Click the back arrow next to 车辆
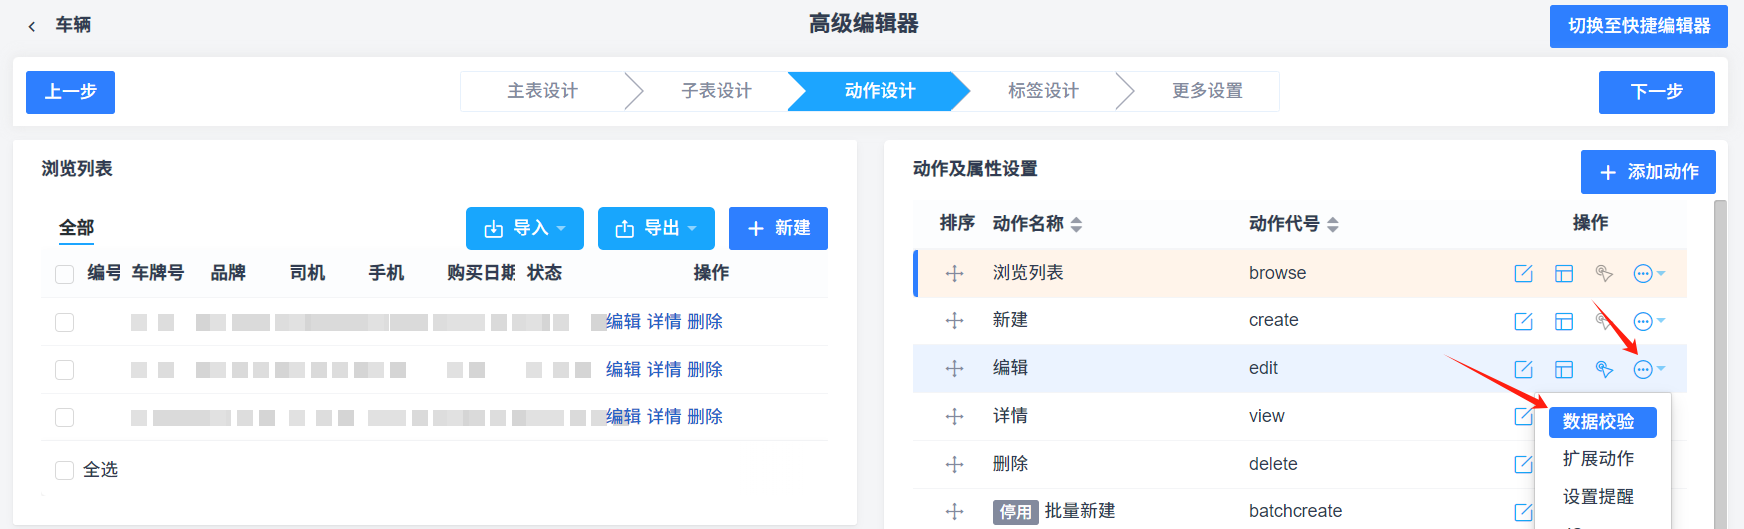The image size is (1744, 529). (32, 26)
